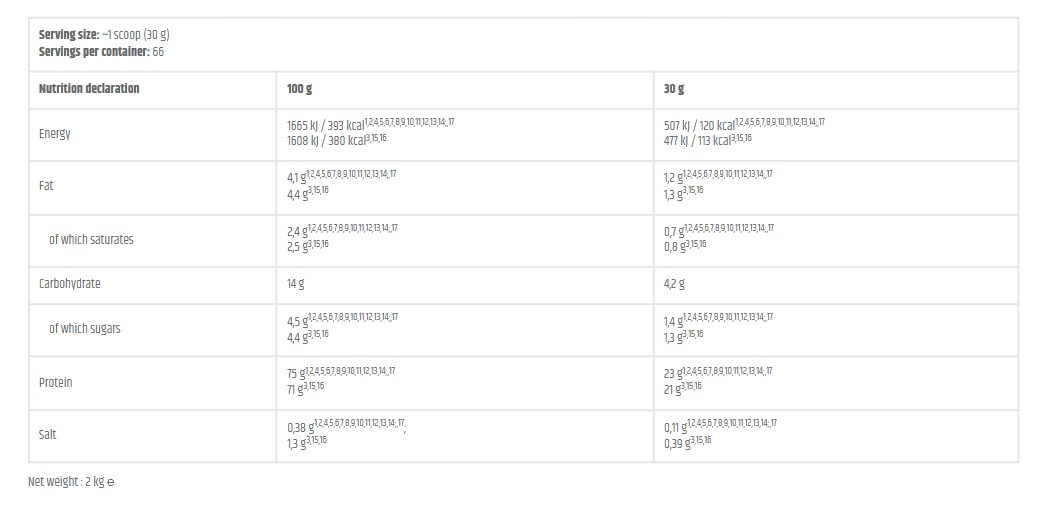
Task: Click the '14 g' carbohydrate value
Action: 295,284
